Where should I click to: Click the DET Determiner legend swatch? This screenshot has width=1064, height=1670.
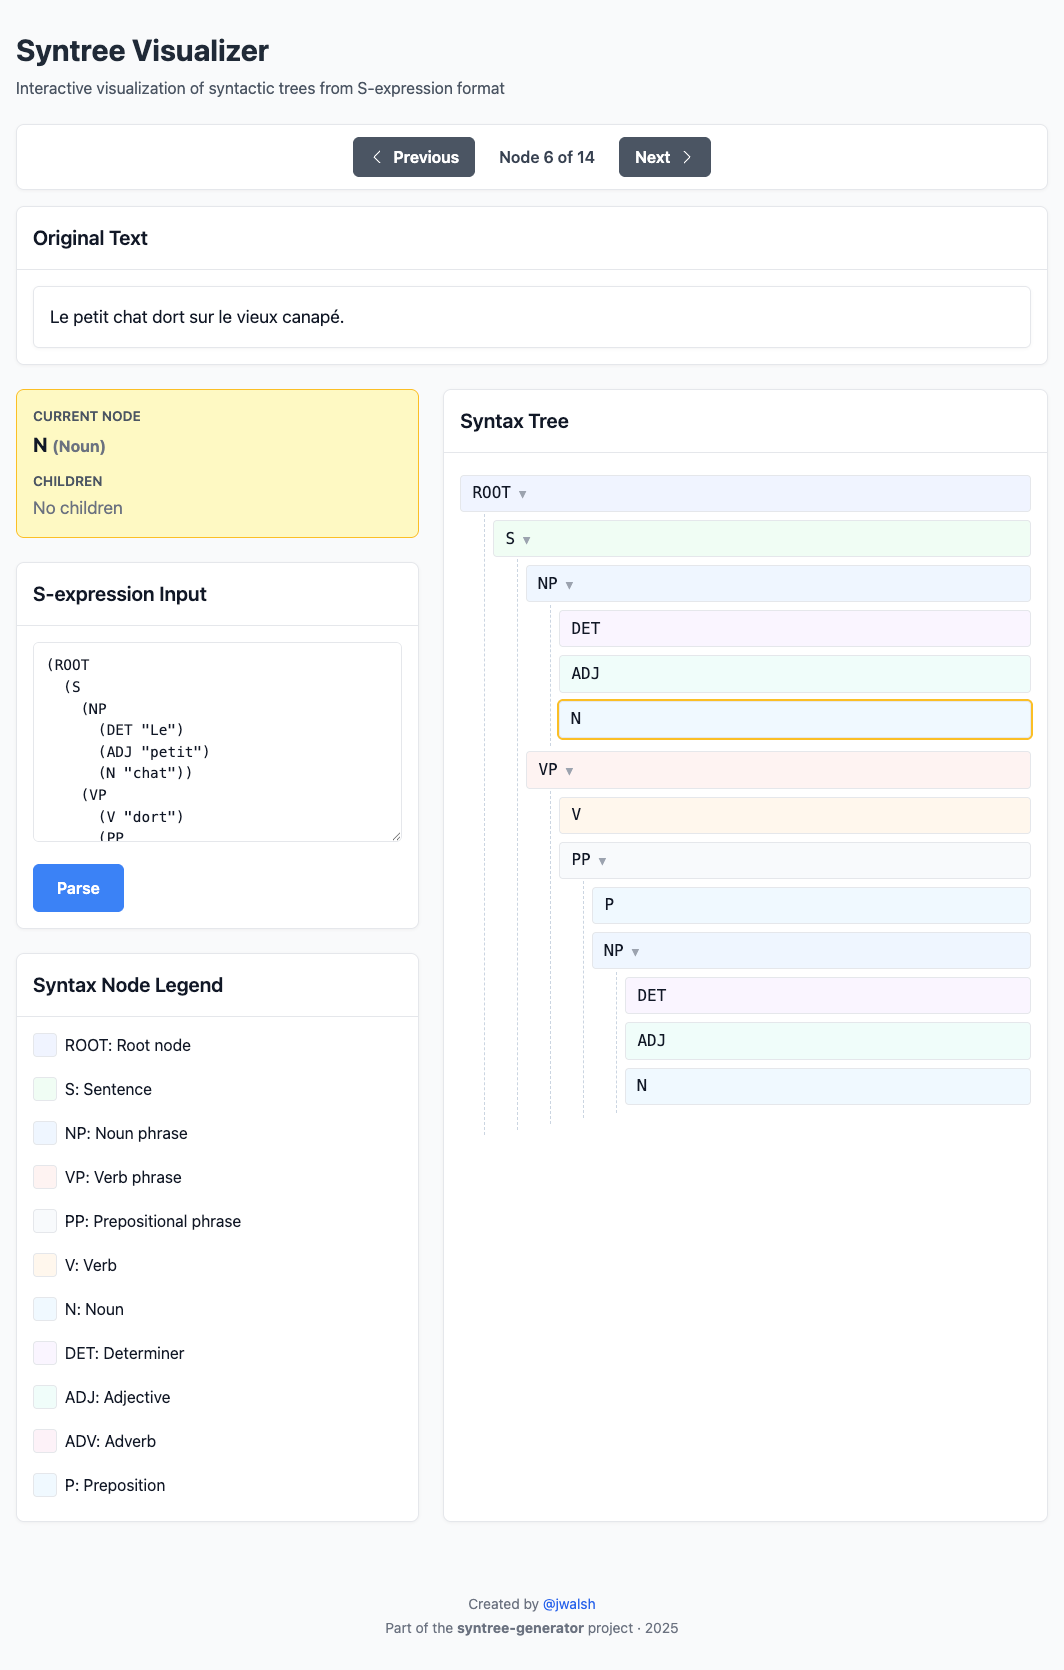tap(45, 1353)
